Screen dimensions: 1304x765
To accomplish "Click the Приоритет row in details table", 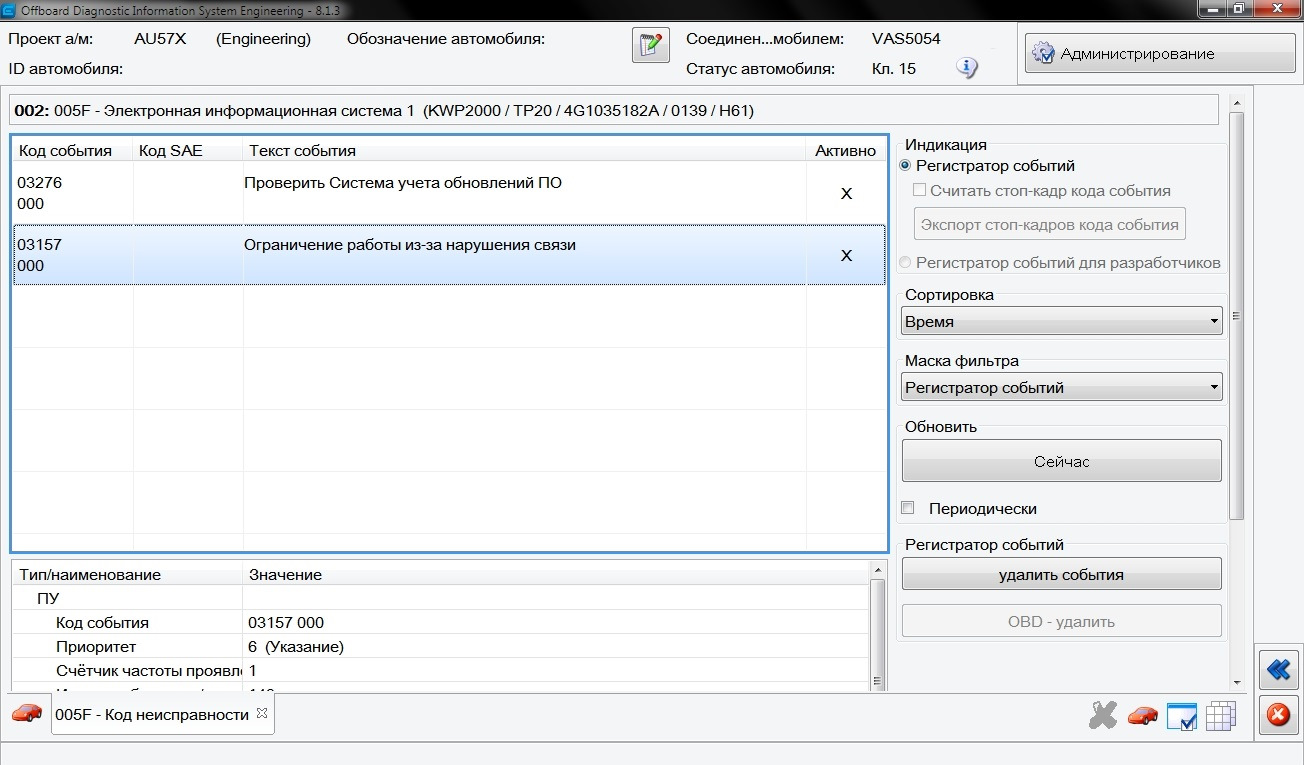I will coord(441,647).
